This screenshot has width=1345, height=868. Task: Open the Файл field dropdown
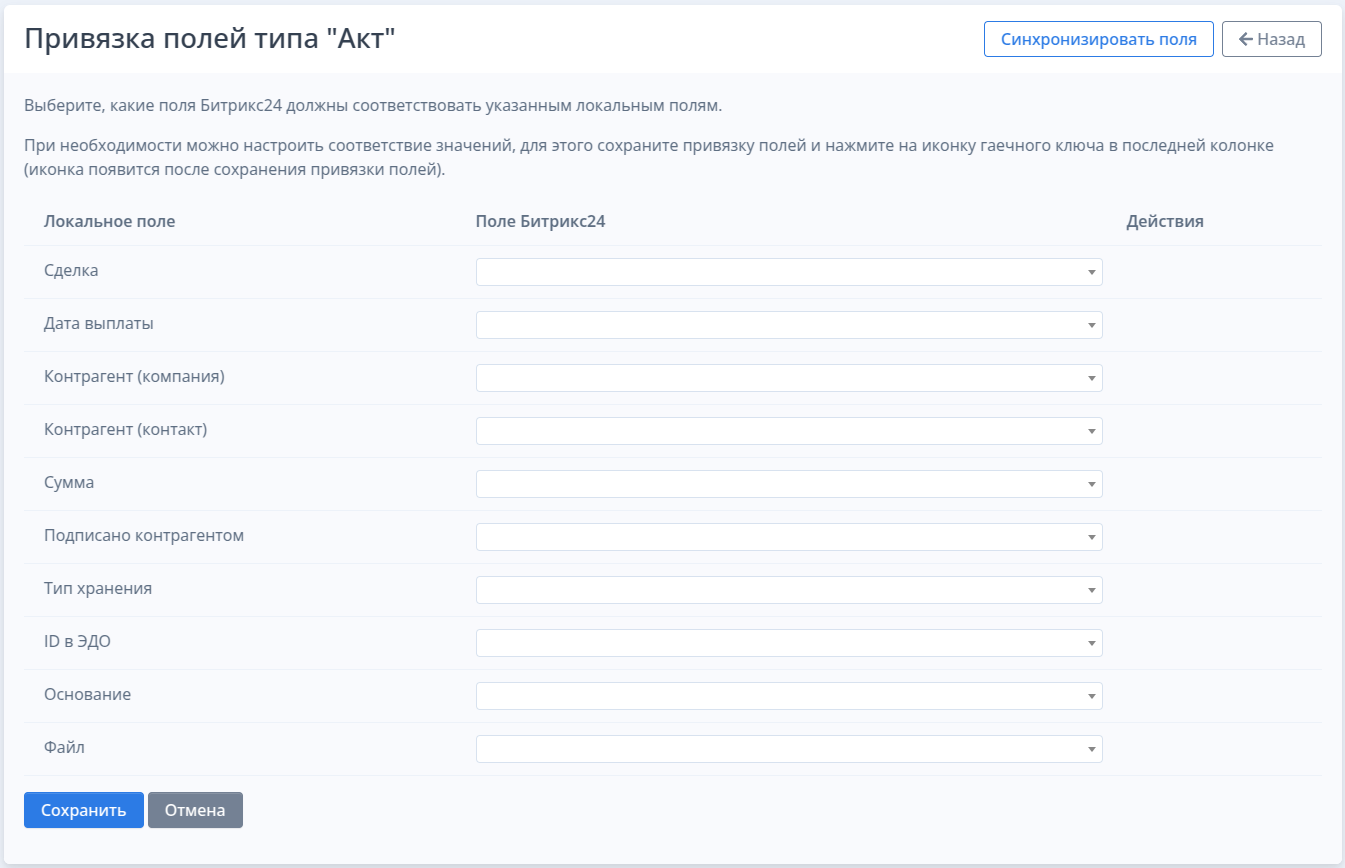[x=789, y=749]
